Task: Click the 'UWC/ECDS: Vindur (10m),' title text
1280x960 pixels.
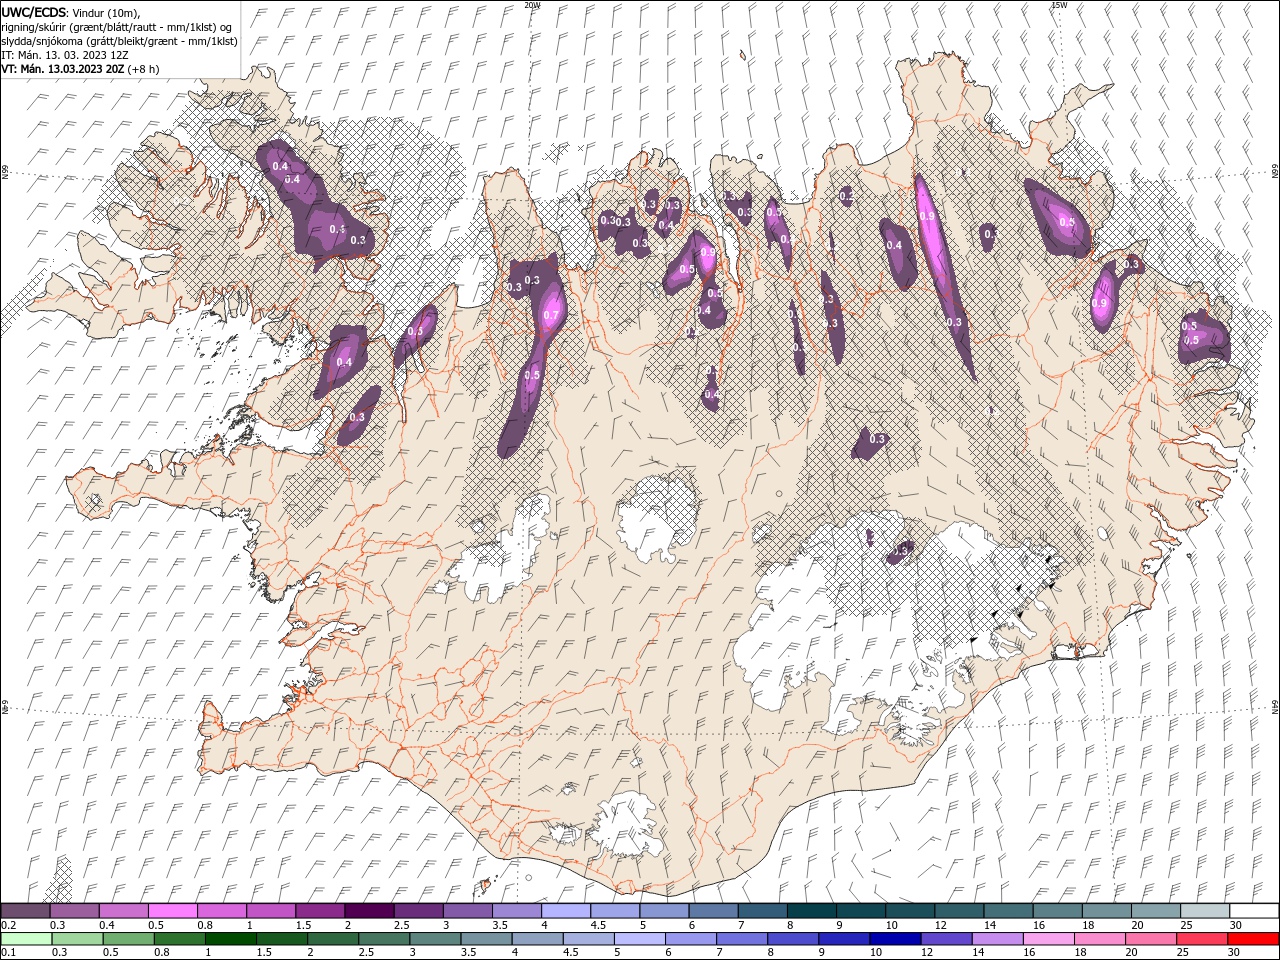Action: coord(71,12)
